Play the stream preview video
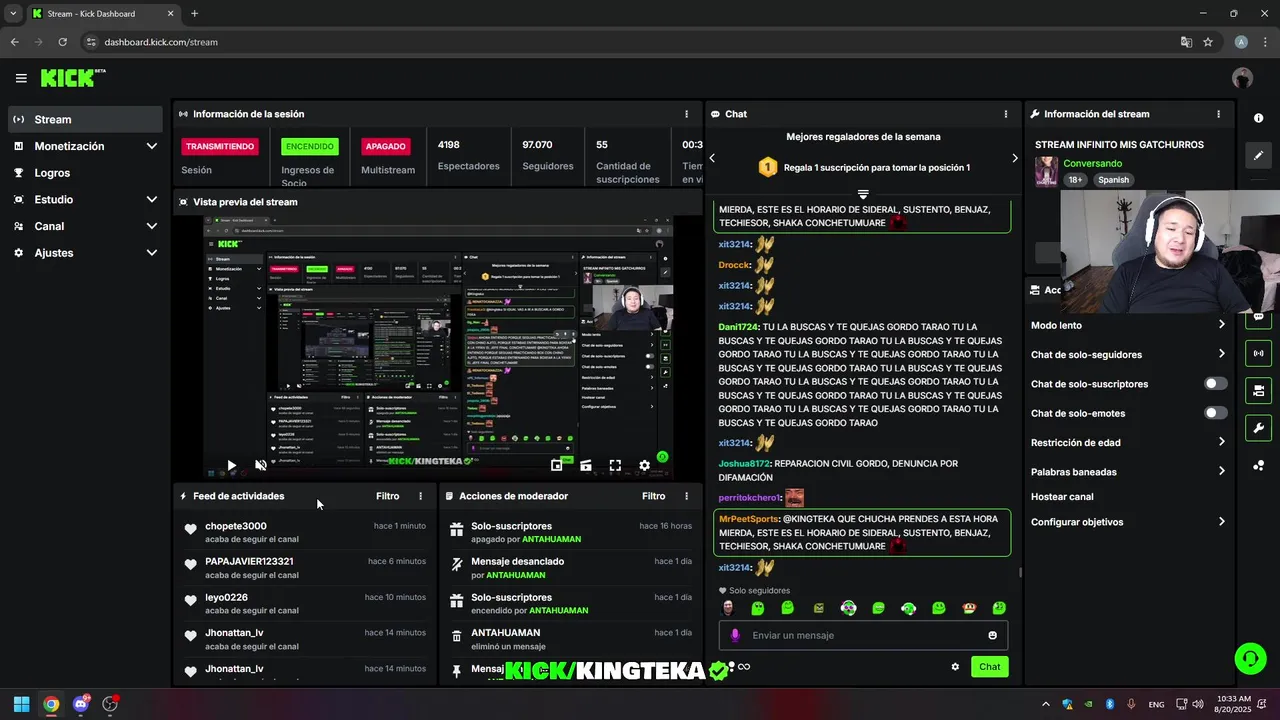The width and height of the screenshot is (1280, 720). point(231,465)
